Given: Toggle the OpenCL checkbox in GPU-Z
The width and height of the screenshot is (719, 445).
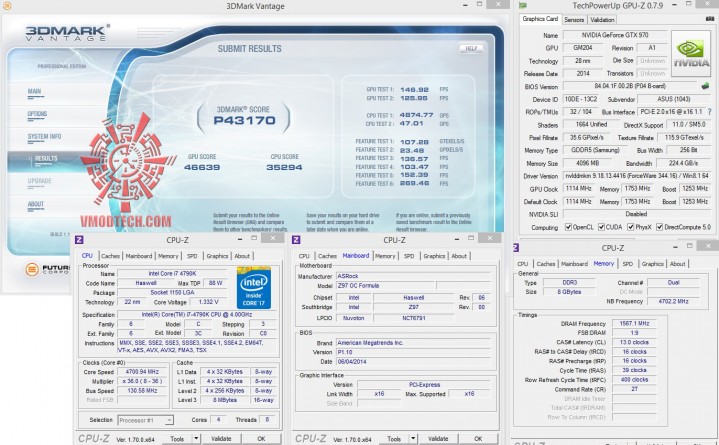Looking at the screenshot, I should pyautogui.click(x=568, y=227).
